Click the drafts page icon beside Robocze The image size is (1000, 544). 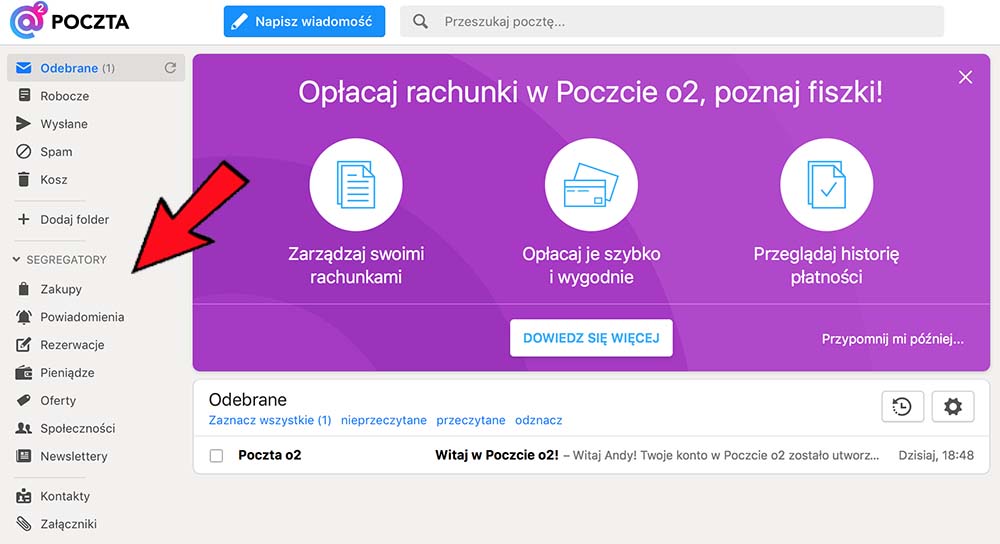point(24,96)
